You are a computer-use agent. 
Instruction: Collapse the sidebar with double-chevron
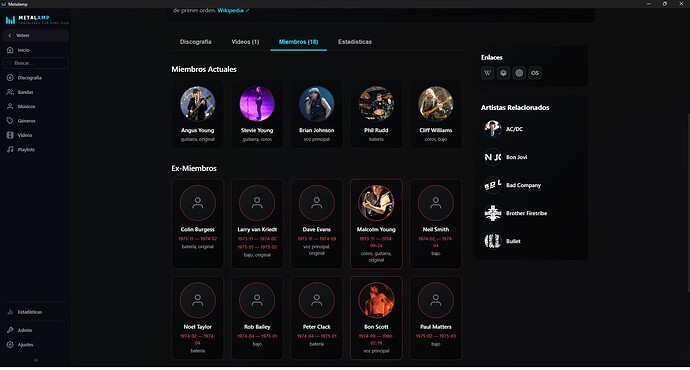coord(36,360)
